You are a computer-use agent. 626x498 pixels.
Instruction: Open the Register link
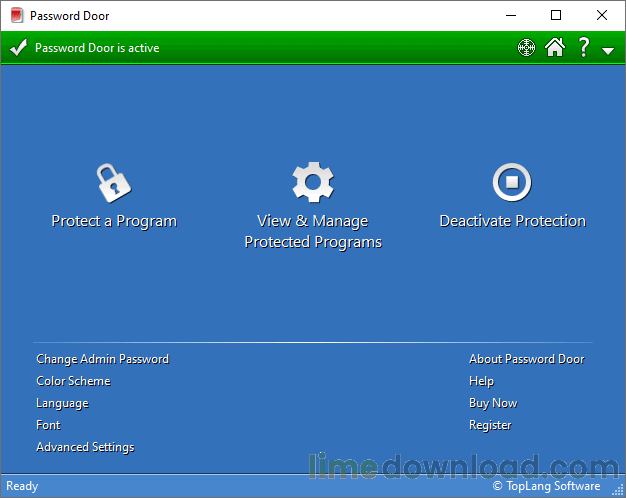click(490, 425)
